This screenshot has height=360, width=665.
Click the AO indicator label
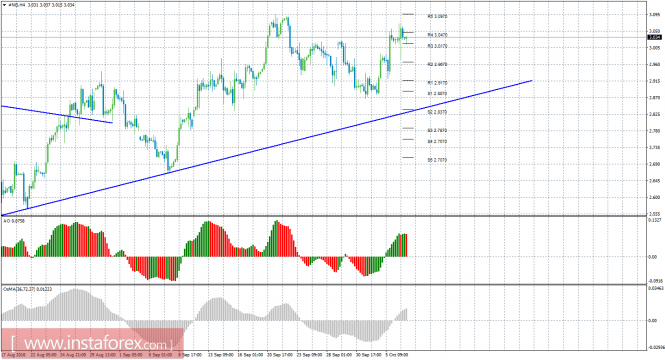pyautogui.click(x=14, y=221)
